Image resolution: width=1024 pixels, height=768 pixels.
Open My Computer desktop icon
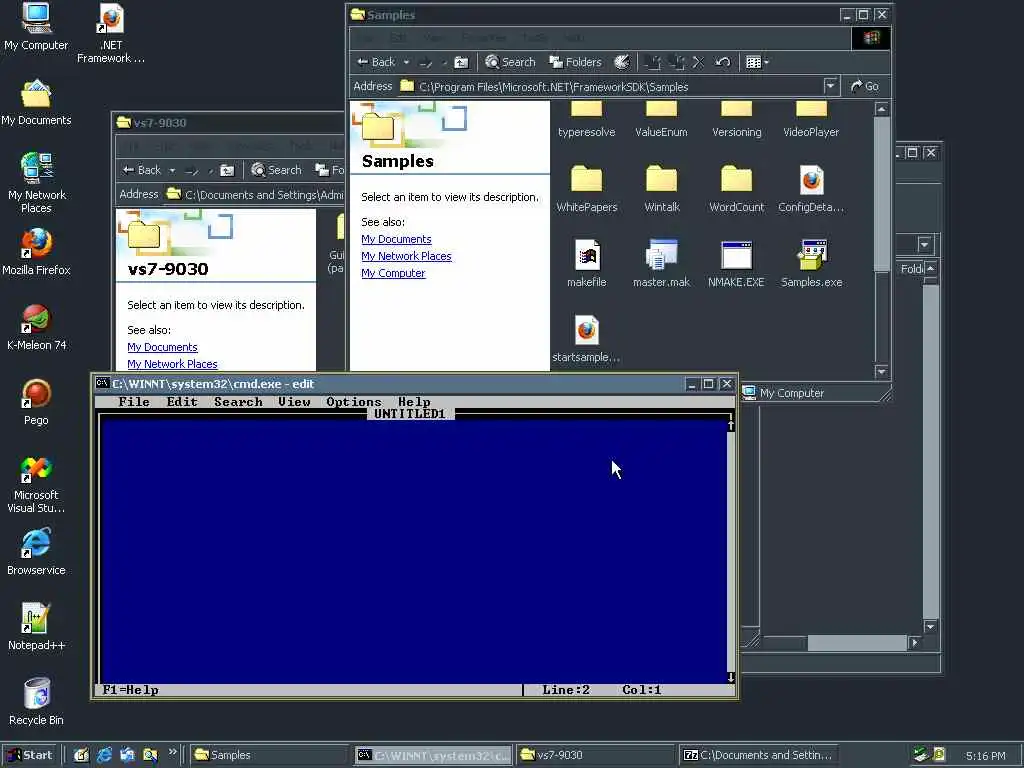tap(36, 27)
